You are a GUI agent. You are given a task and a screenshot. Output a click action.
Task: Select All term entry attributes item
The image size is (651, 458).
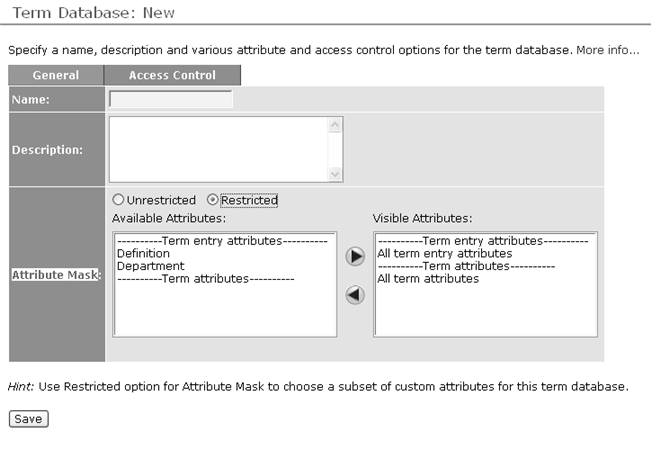[444, 253]
